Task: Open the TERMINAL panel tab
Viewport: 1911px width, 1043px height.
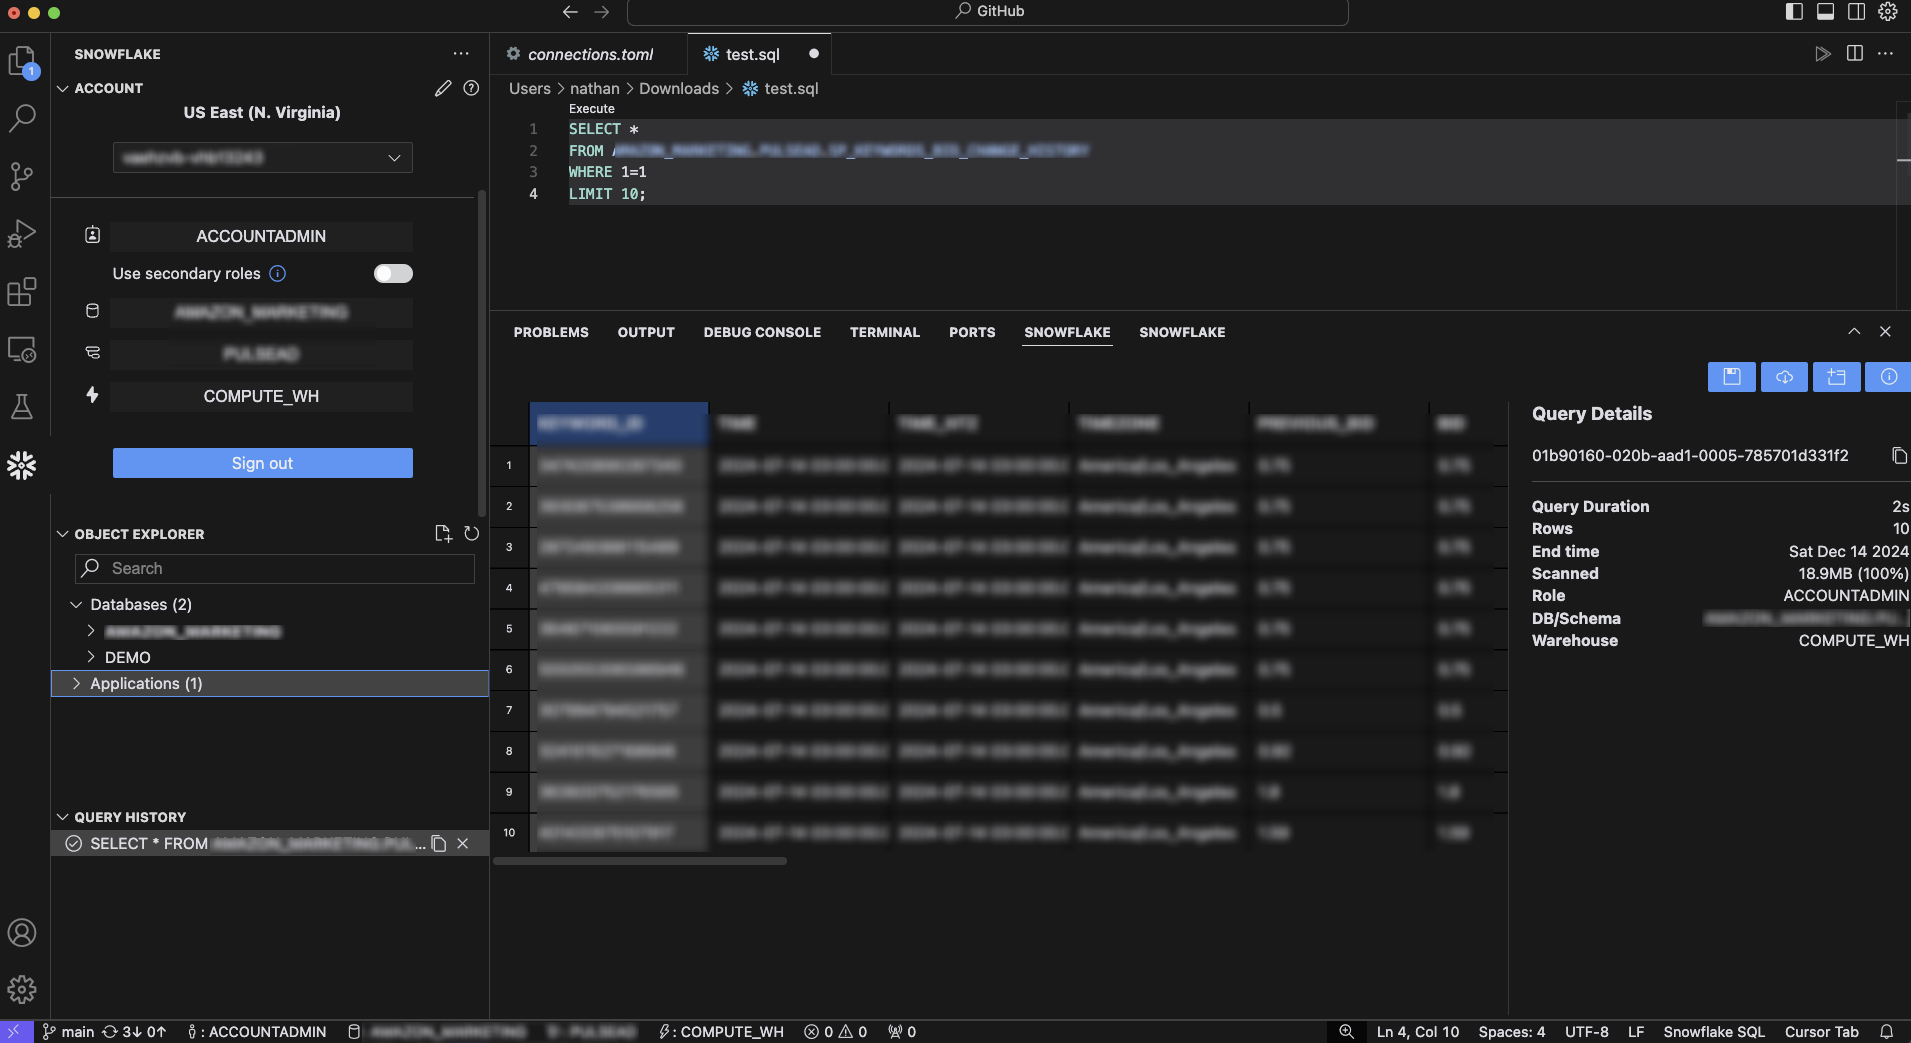Action: click(x=885, y=332)
